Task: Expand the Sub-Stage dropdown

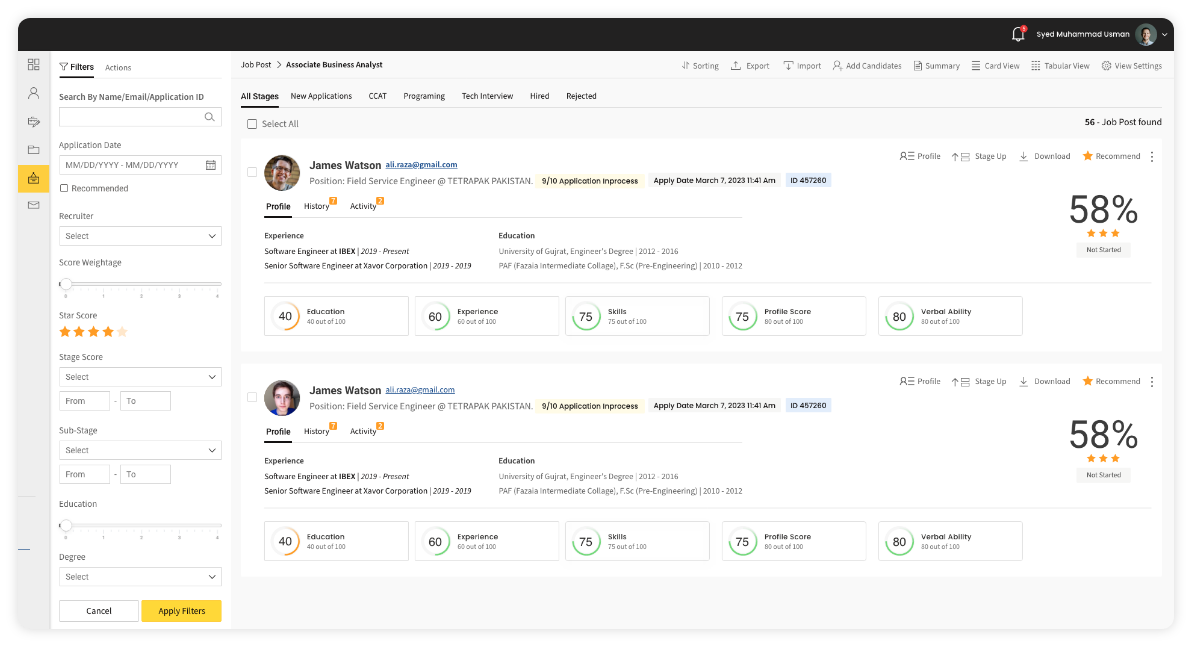Action: click(140, 451)
